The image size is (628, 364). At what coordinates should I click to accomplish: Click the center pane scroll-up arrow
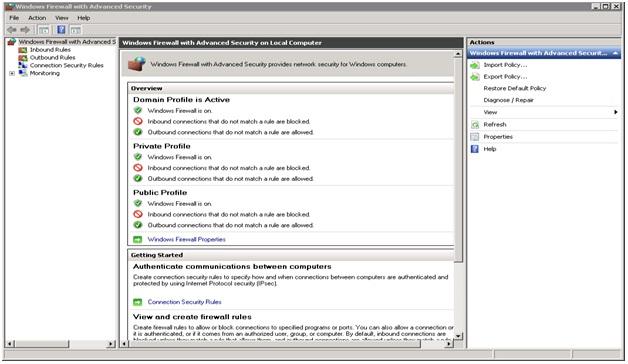pos(458,54)
